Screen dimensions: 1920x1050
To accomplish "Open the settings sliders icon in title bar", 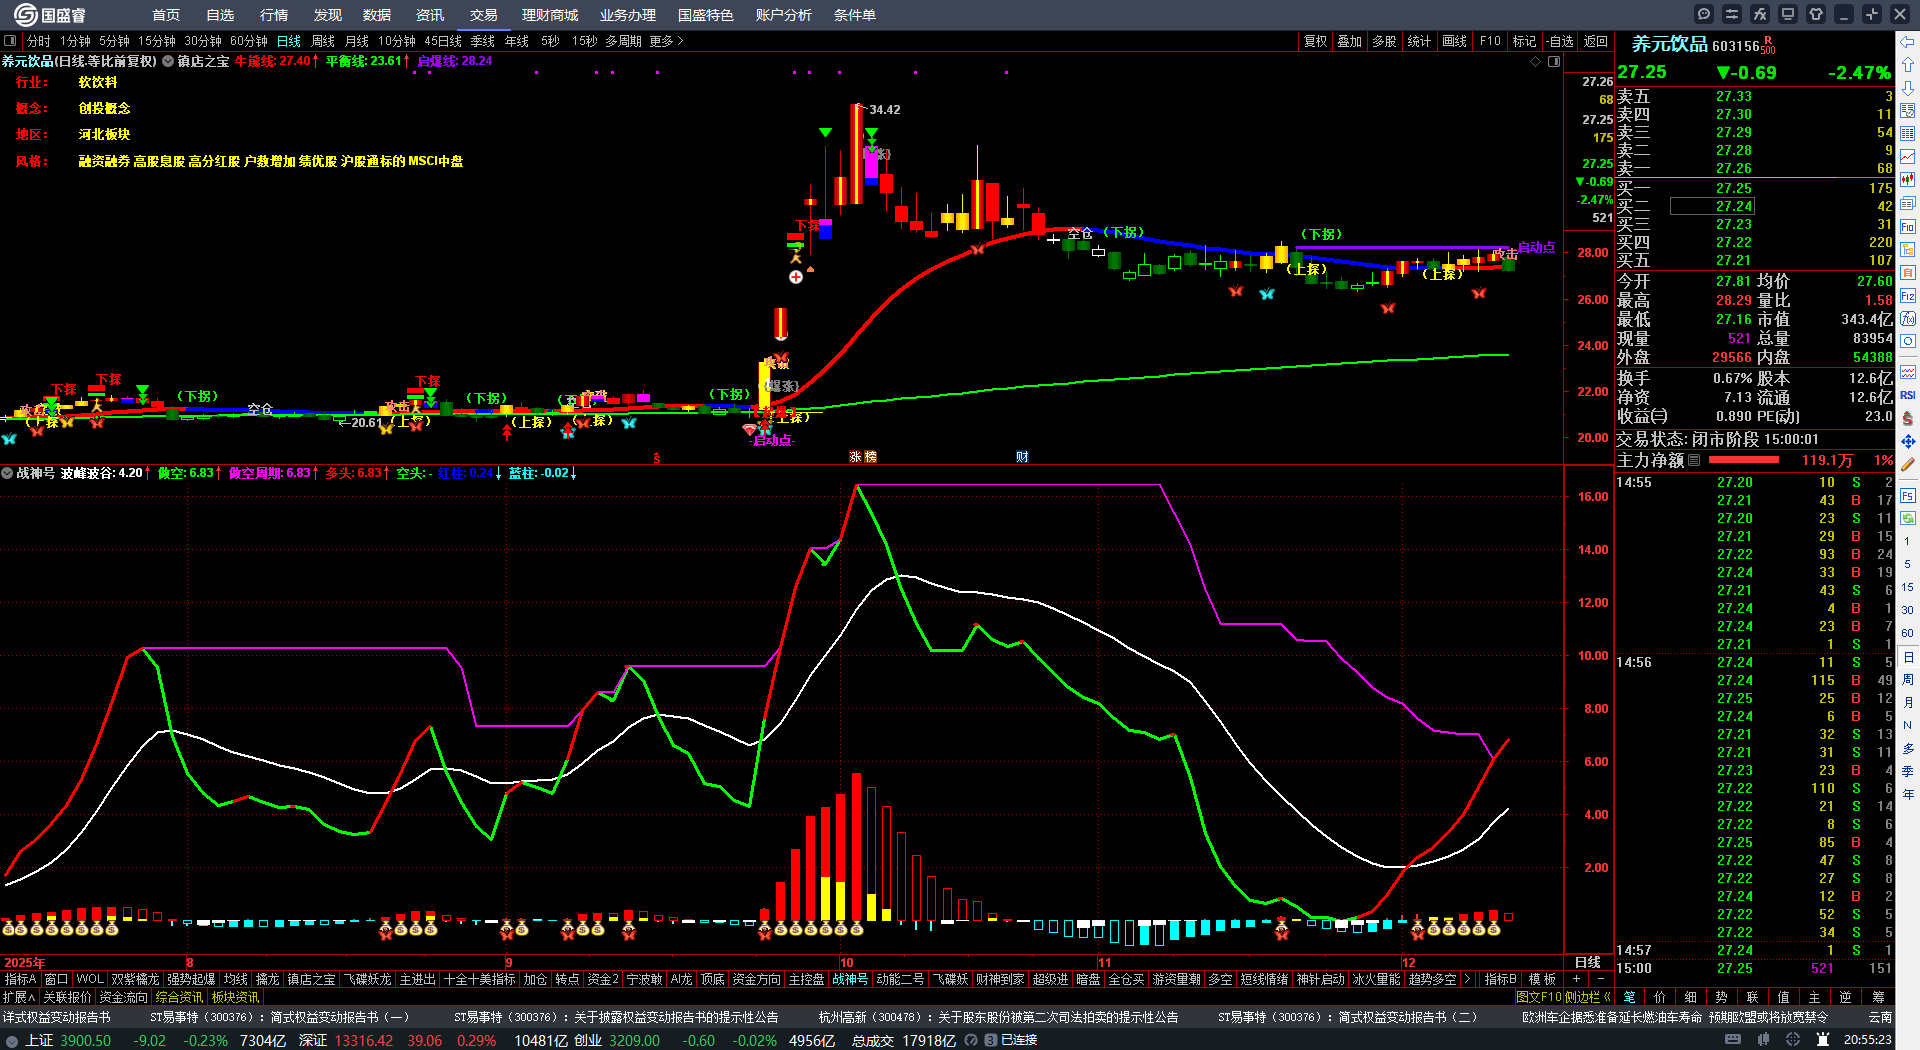I will click(x=1732, y=14).
